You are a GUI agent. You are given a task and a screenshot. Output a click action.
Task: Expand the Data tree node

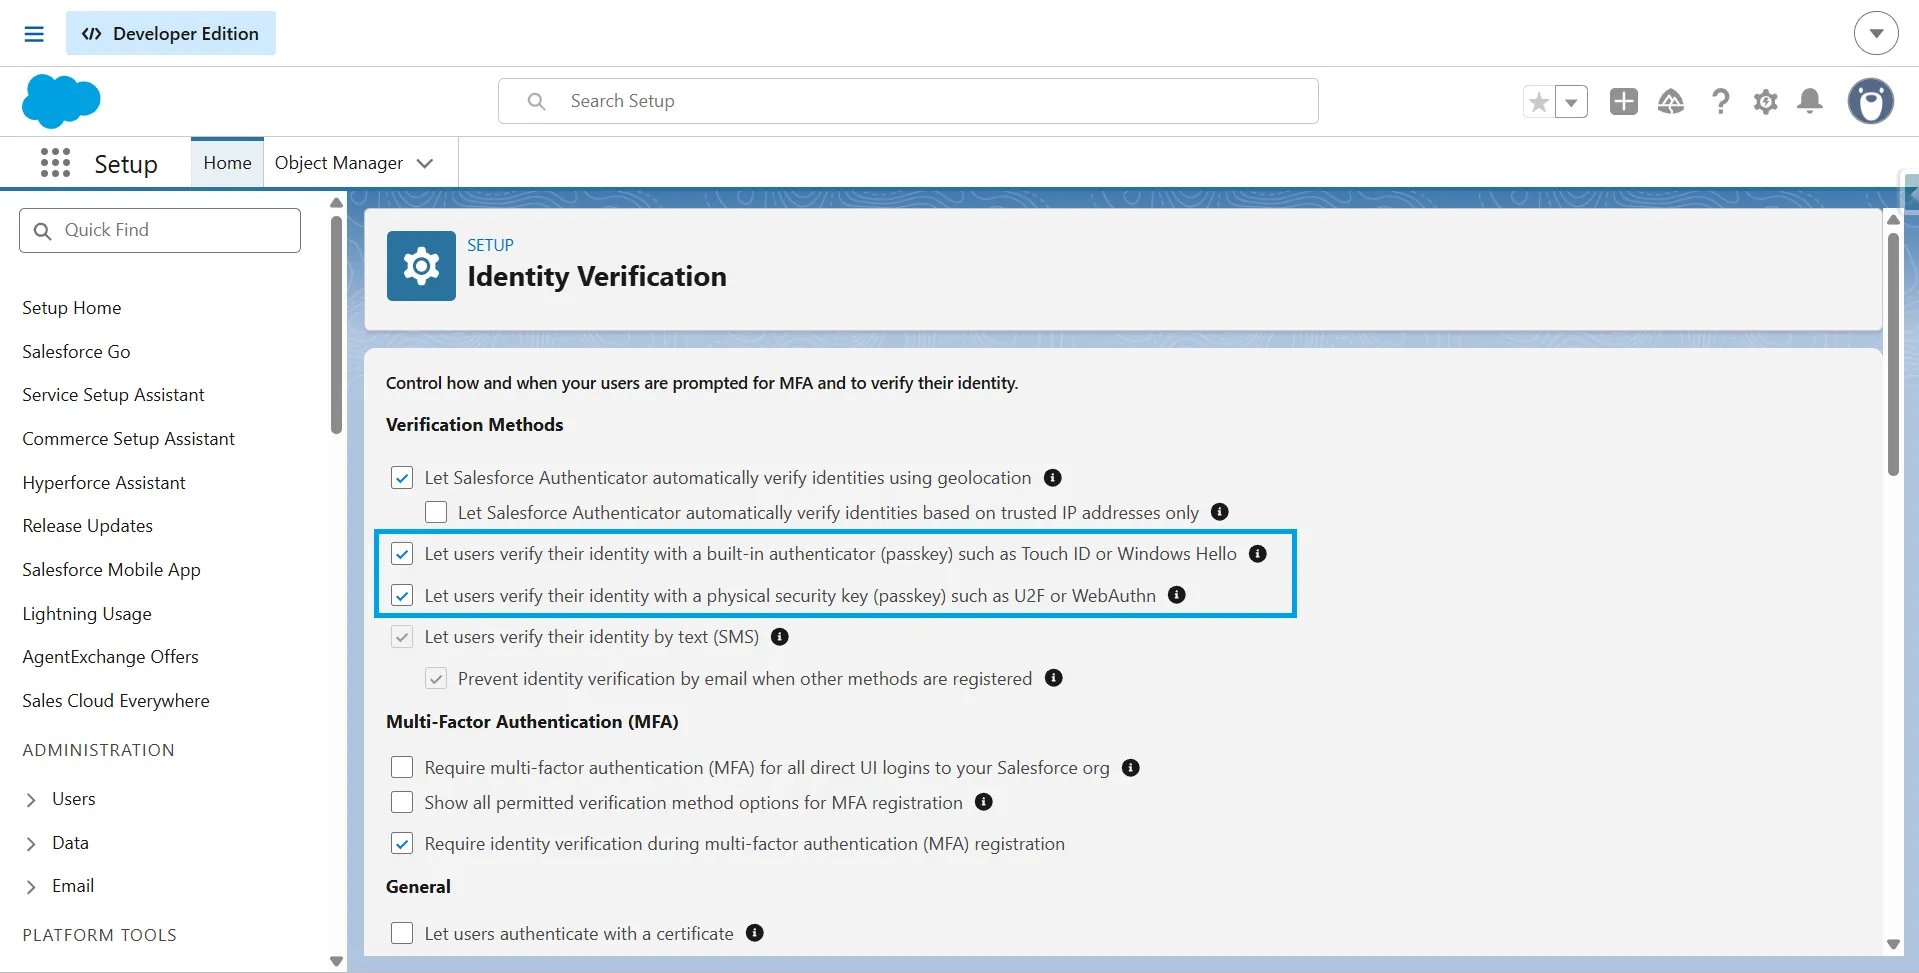pyautogui.click(x=31, y=844)
